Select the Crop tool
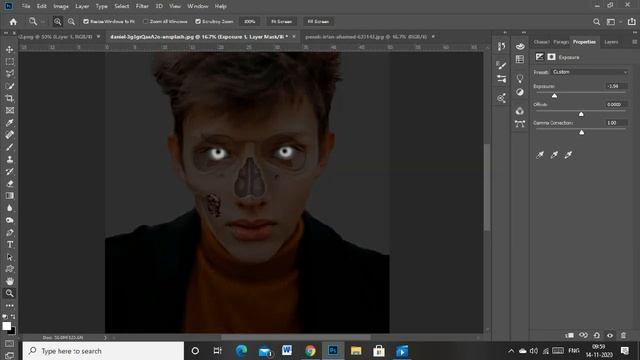The height and width of the screenshot is (360, 640). (9, 98)
